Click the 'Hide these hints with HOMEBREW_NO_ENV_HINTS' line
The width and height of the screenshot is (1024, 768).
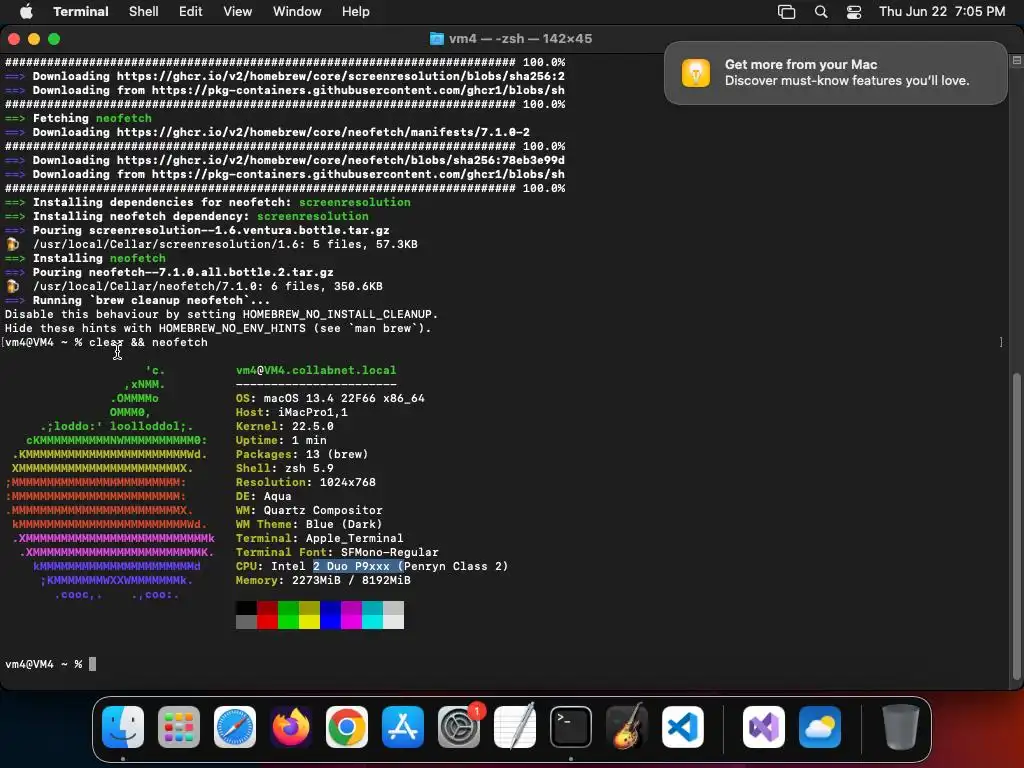coord(218,328)
